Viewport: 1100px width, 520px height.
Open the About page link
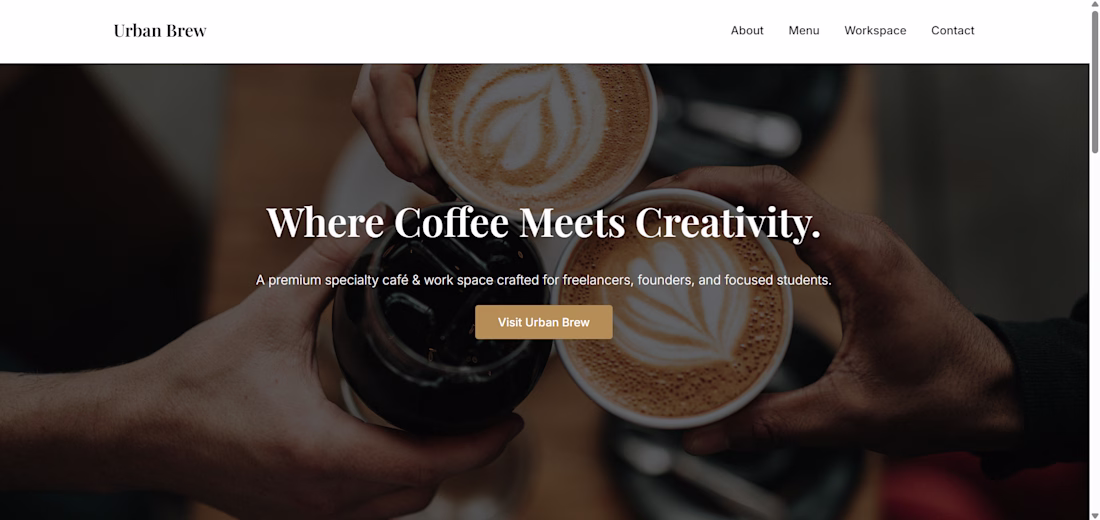click(747, 31)
